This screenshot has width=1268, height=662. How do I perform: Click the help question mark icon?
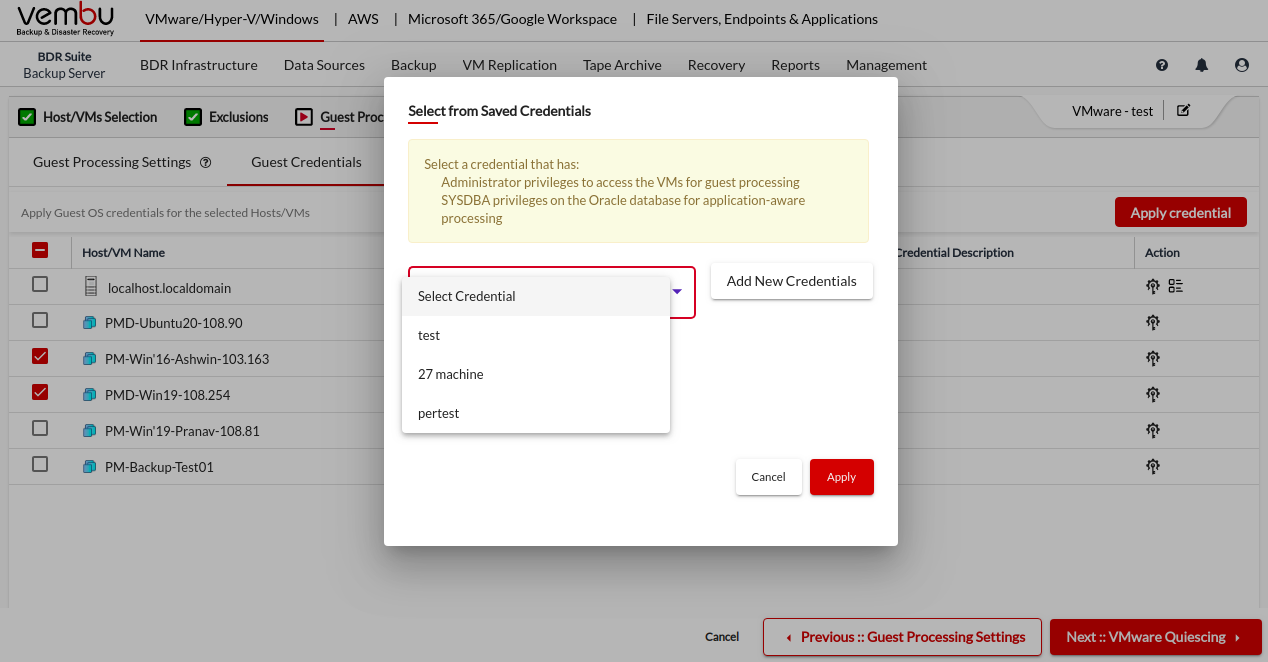(x=1162, y=65)
